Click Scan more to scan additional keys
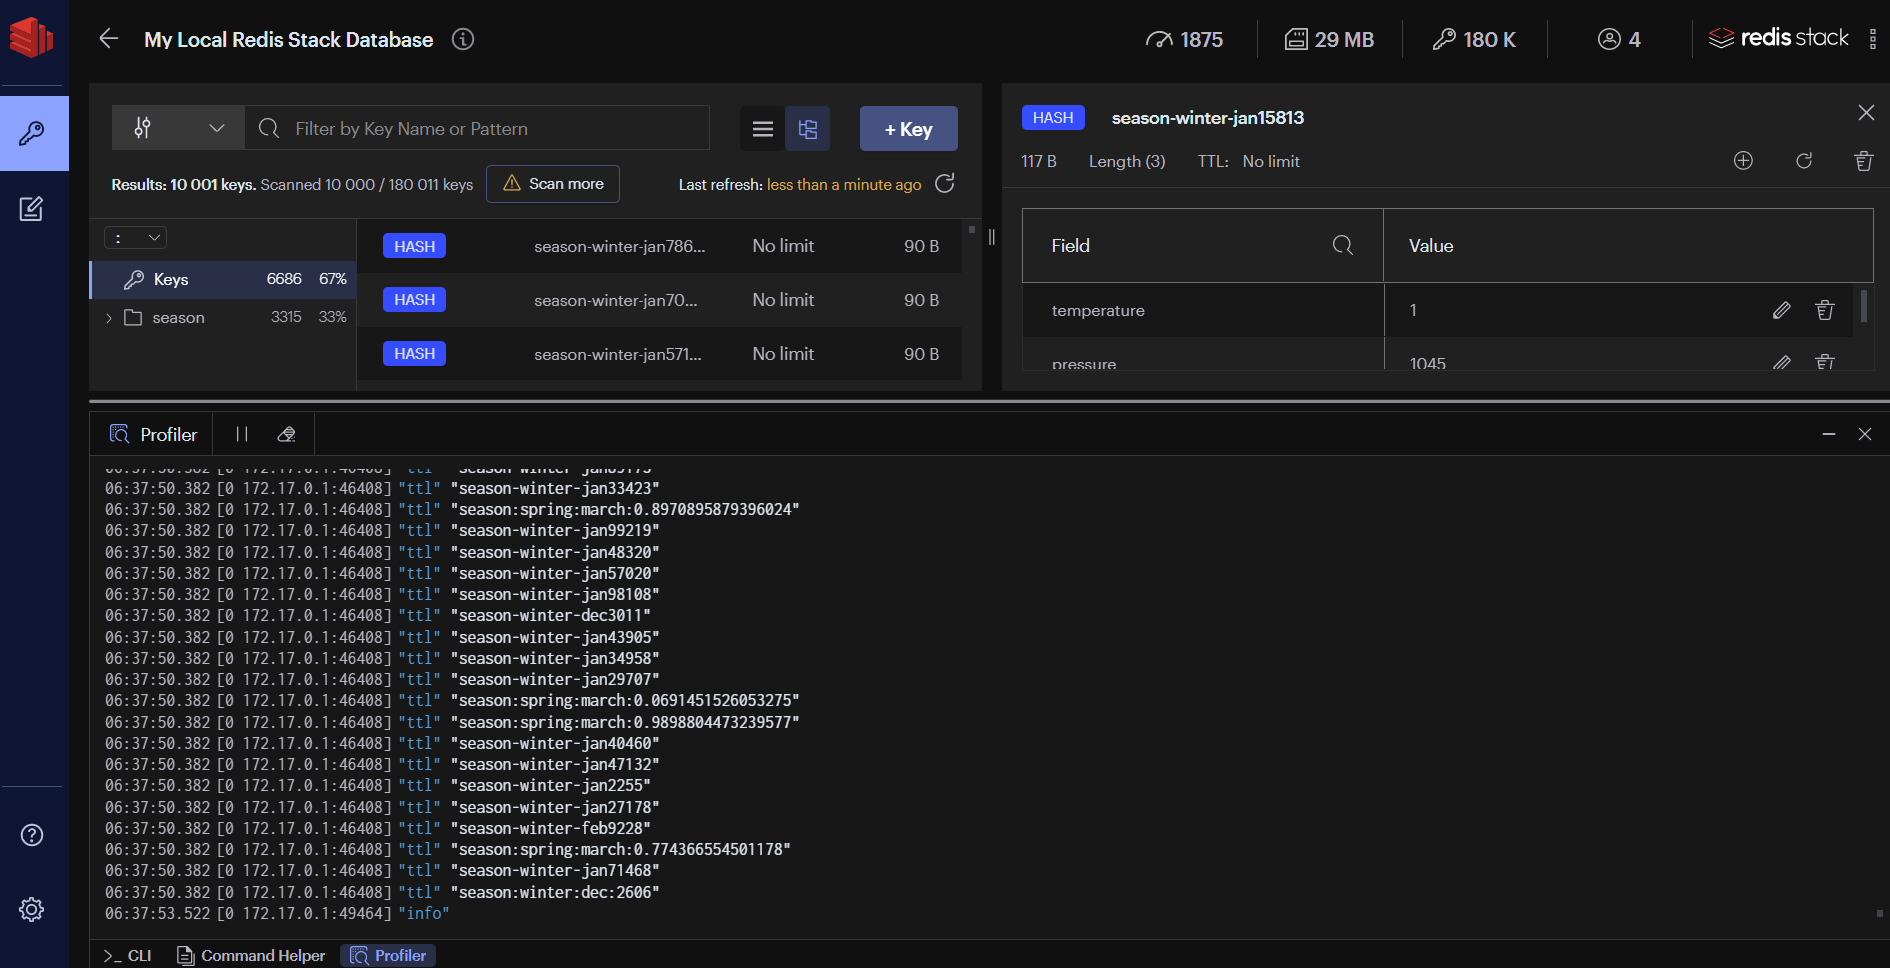The width and height of the screenshot is (1890, 968). [552, 184]
